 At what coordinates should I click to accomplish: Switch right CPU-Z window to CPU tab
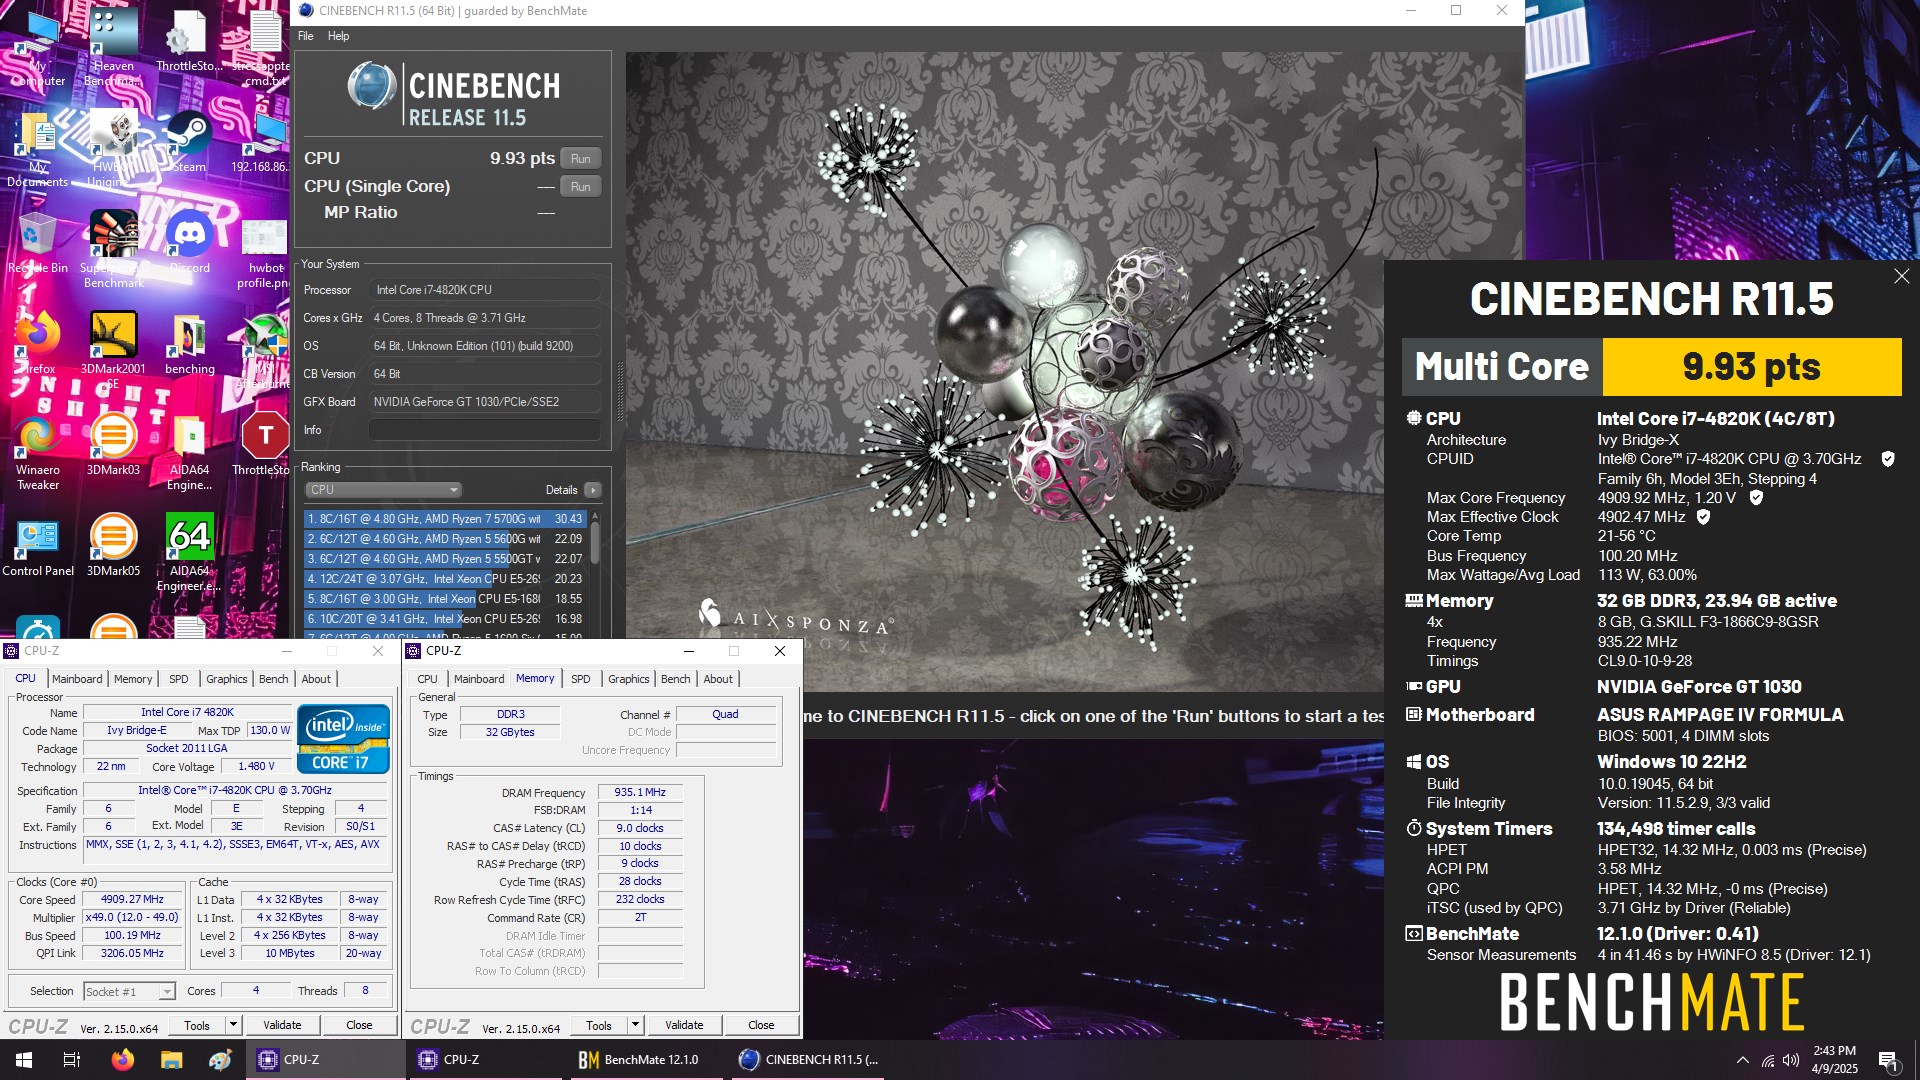[x=427, y=679]
